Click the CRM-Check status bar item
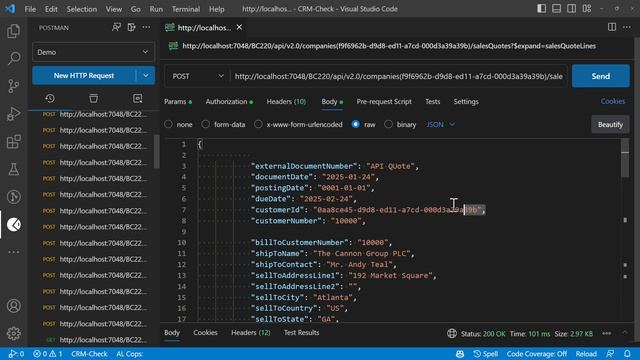640x360 pixels. 89,354
